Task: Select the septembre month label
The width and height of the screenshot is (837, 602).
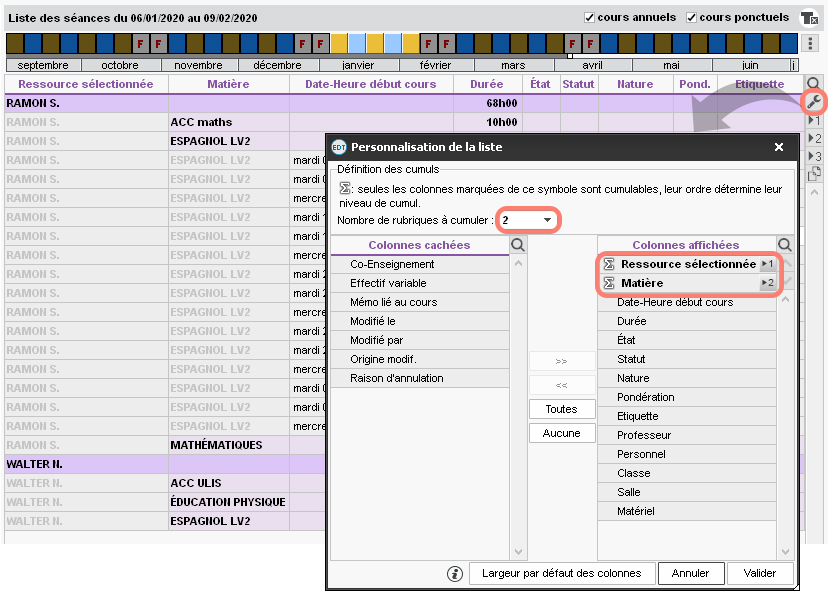Action: 43,65
